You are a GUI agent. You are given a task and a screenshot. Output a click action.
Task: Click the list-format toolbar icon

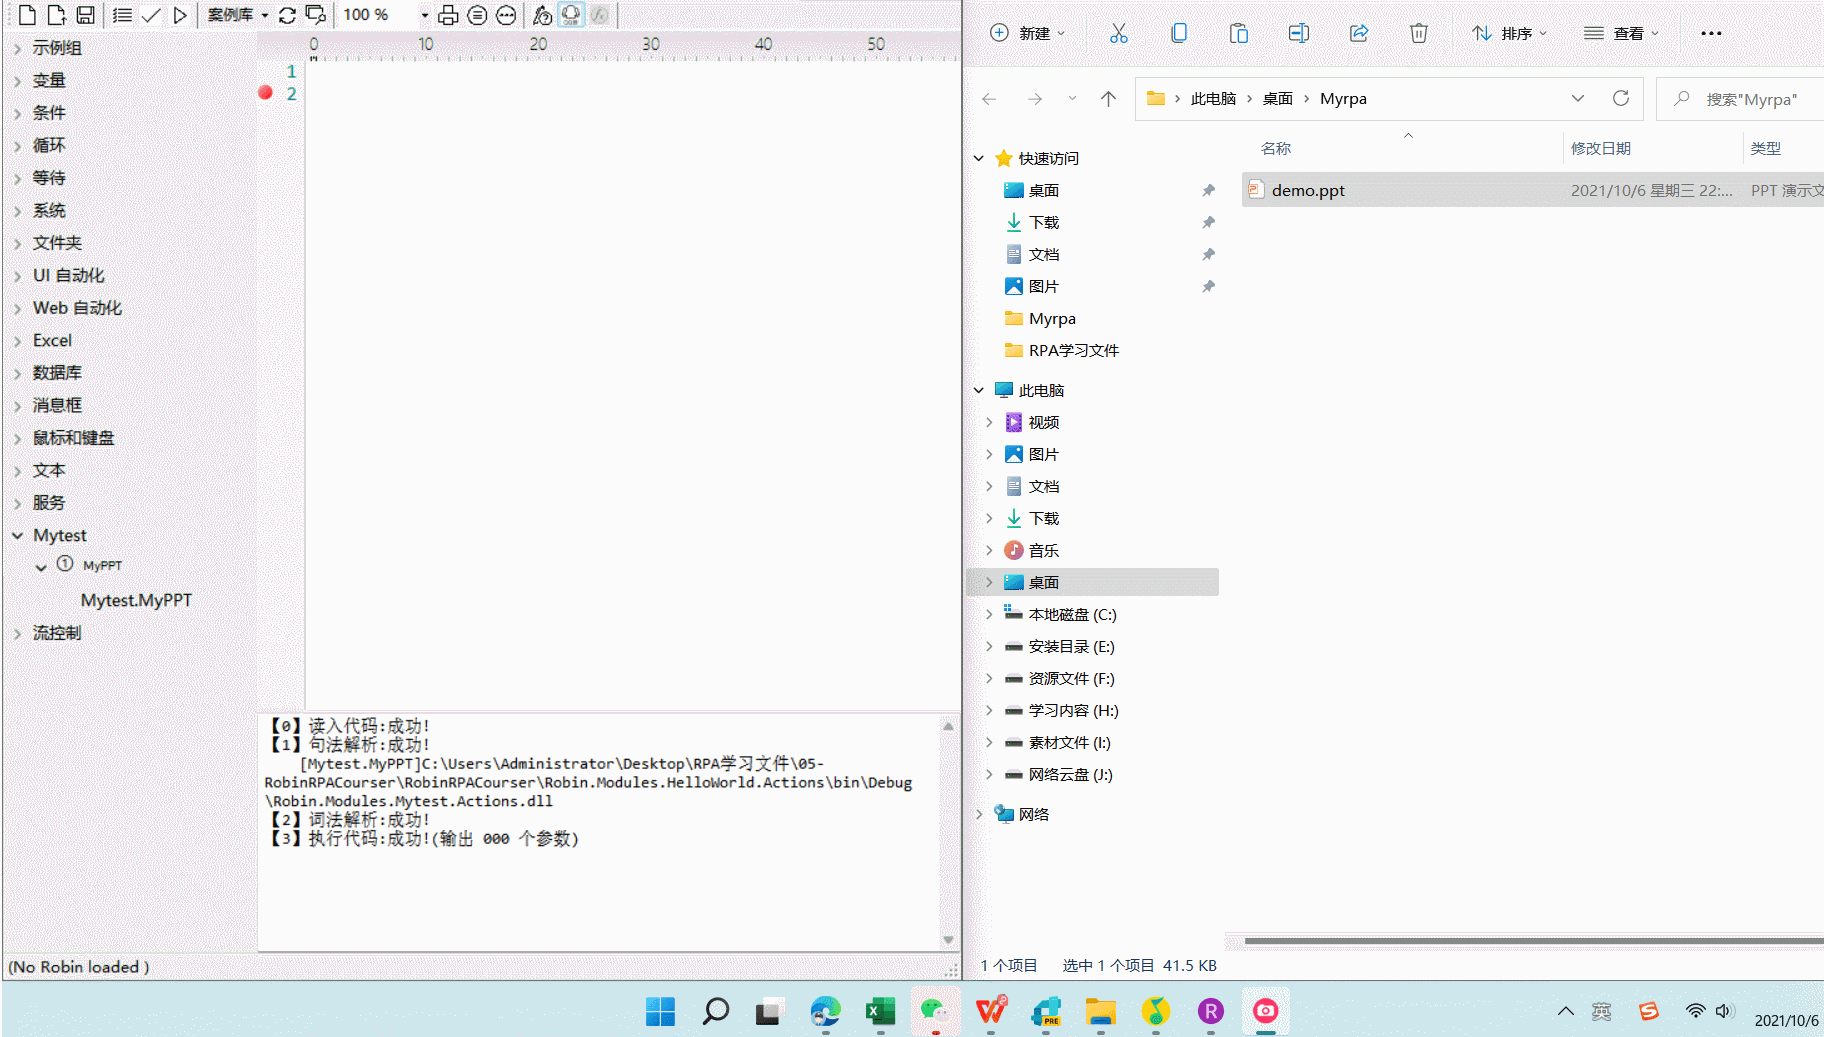[x=122, y=15]
